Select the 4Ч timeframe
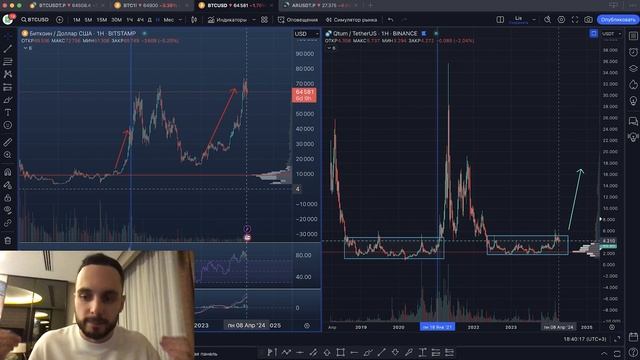Image resolution: width=640 pixels, height=360 pixels. (x=140, y=20)
